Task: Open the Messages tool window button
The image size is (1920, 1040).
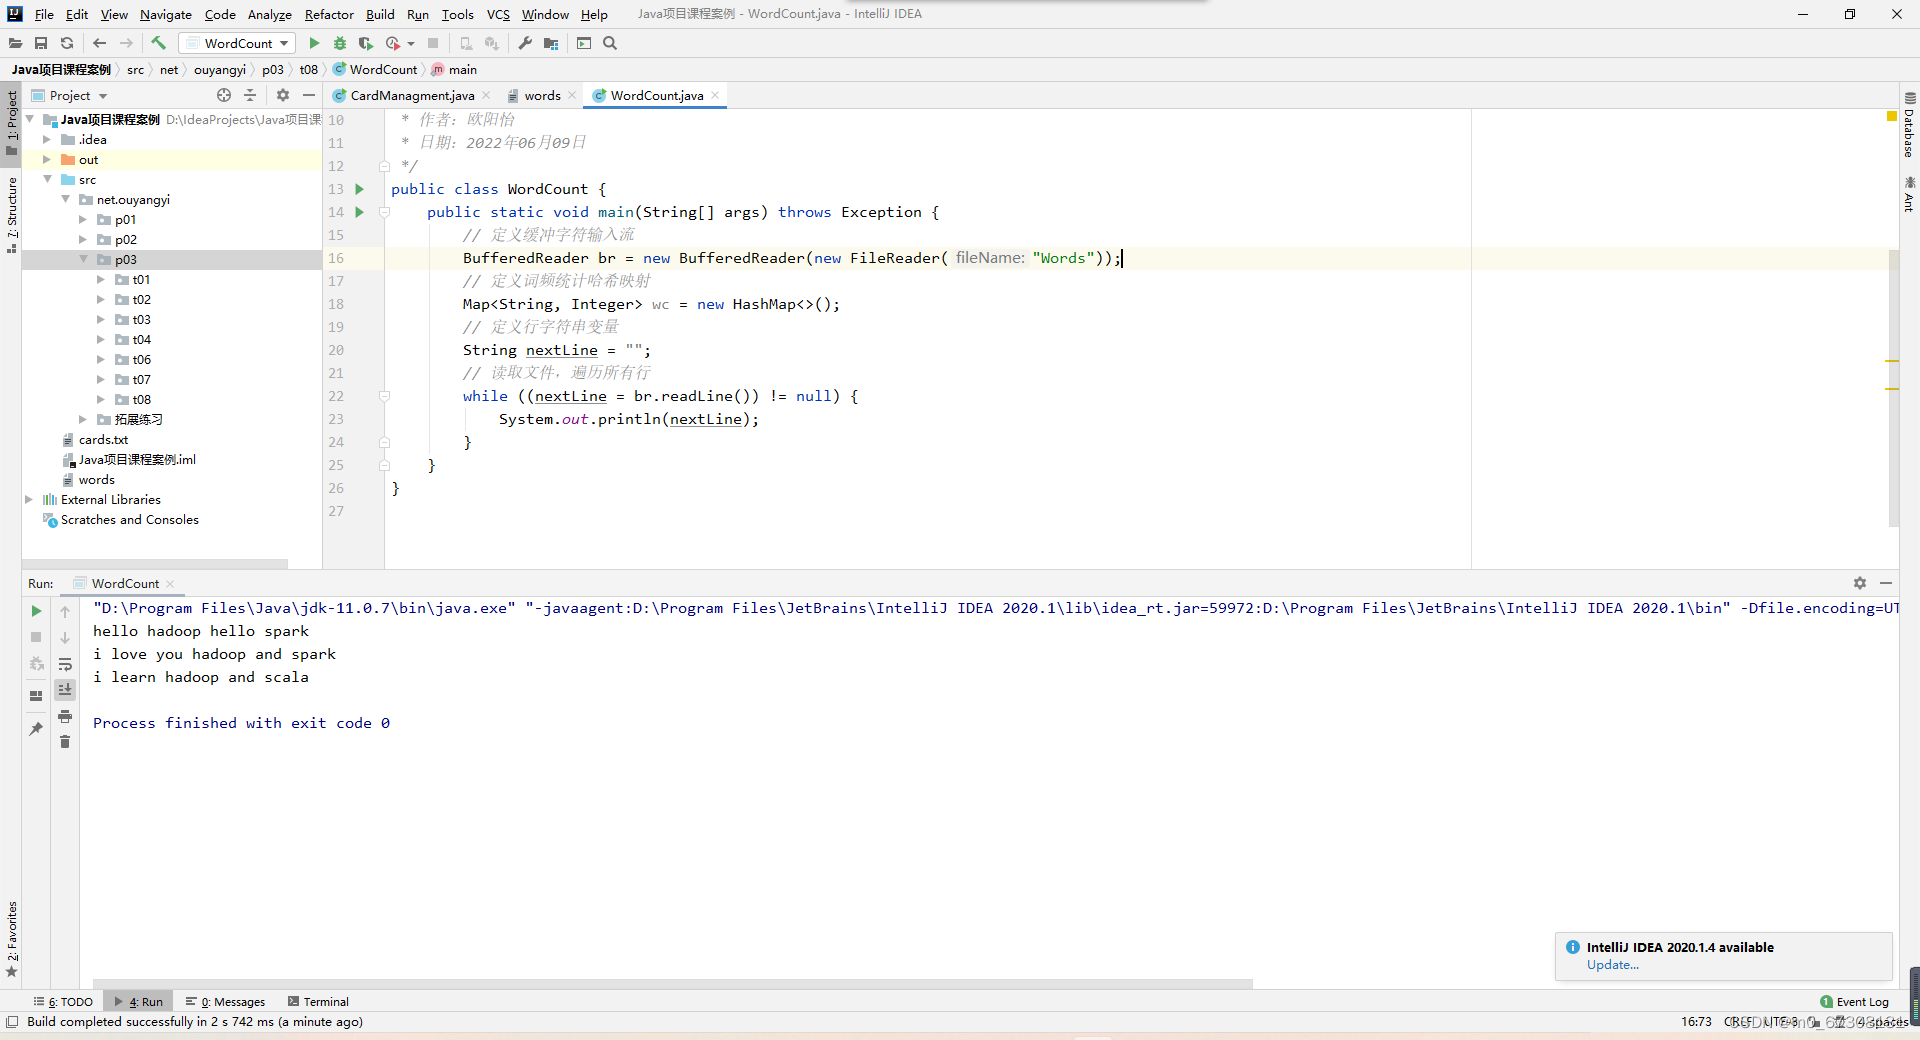Action: click(x=225, y=1002)
